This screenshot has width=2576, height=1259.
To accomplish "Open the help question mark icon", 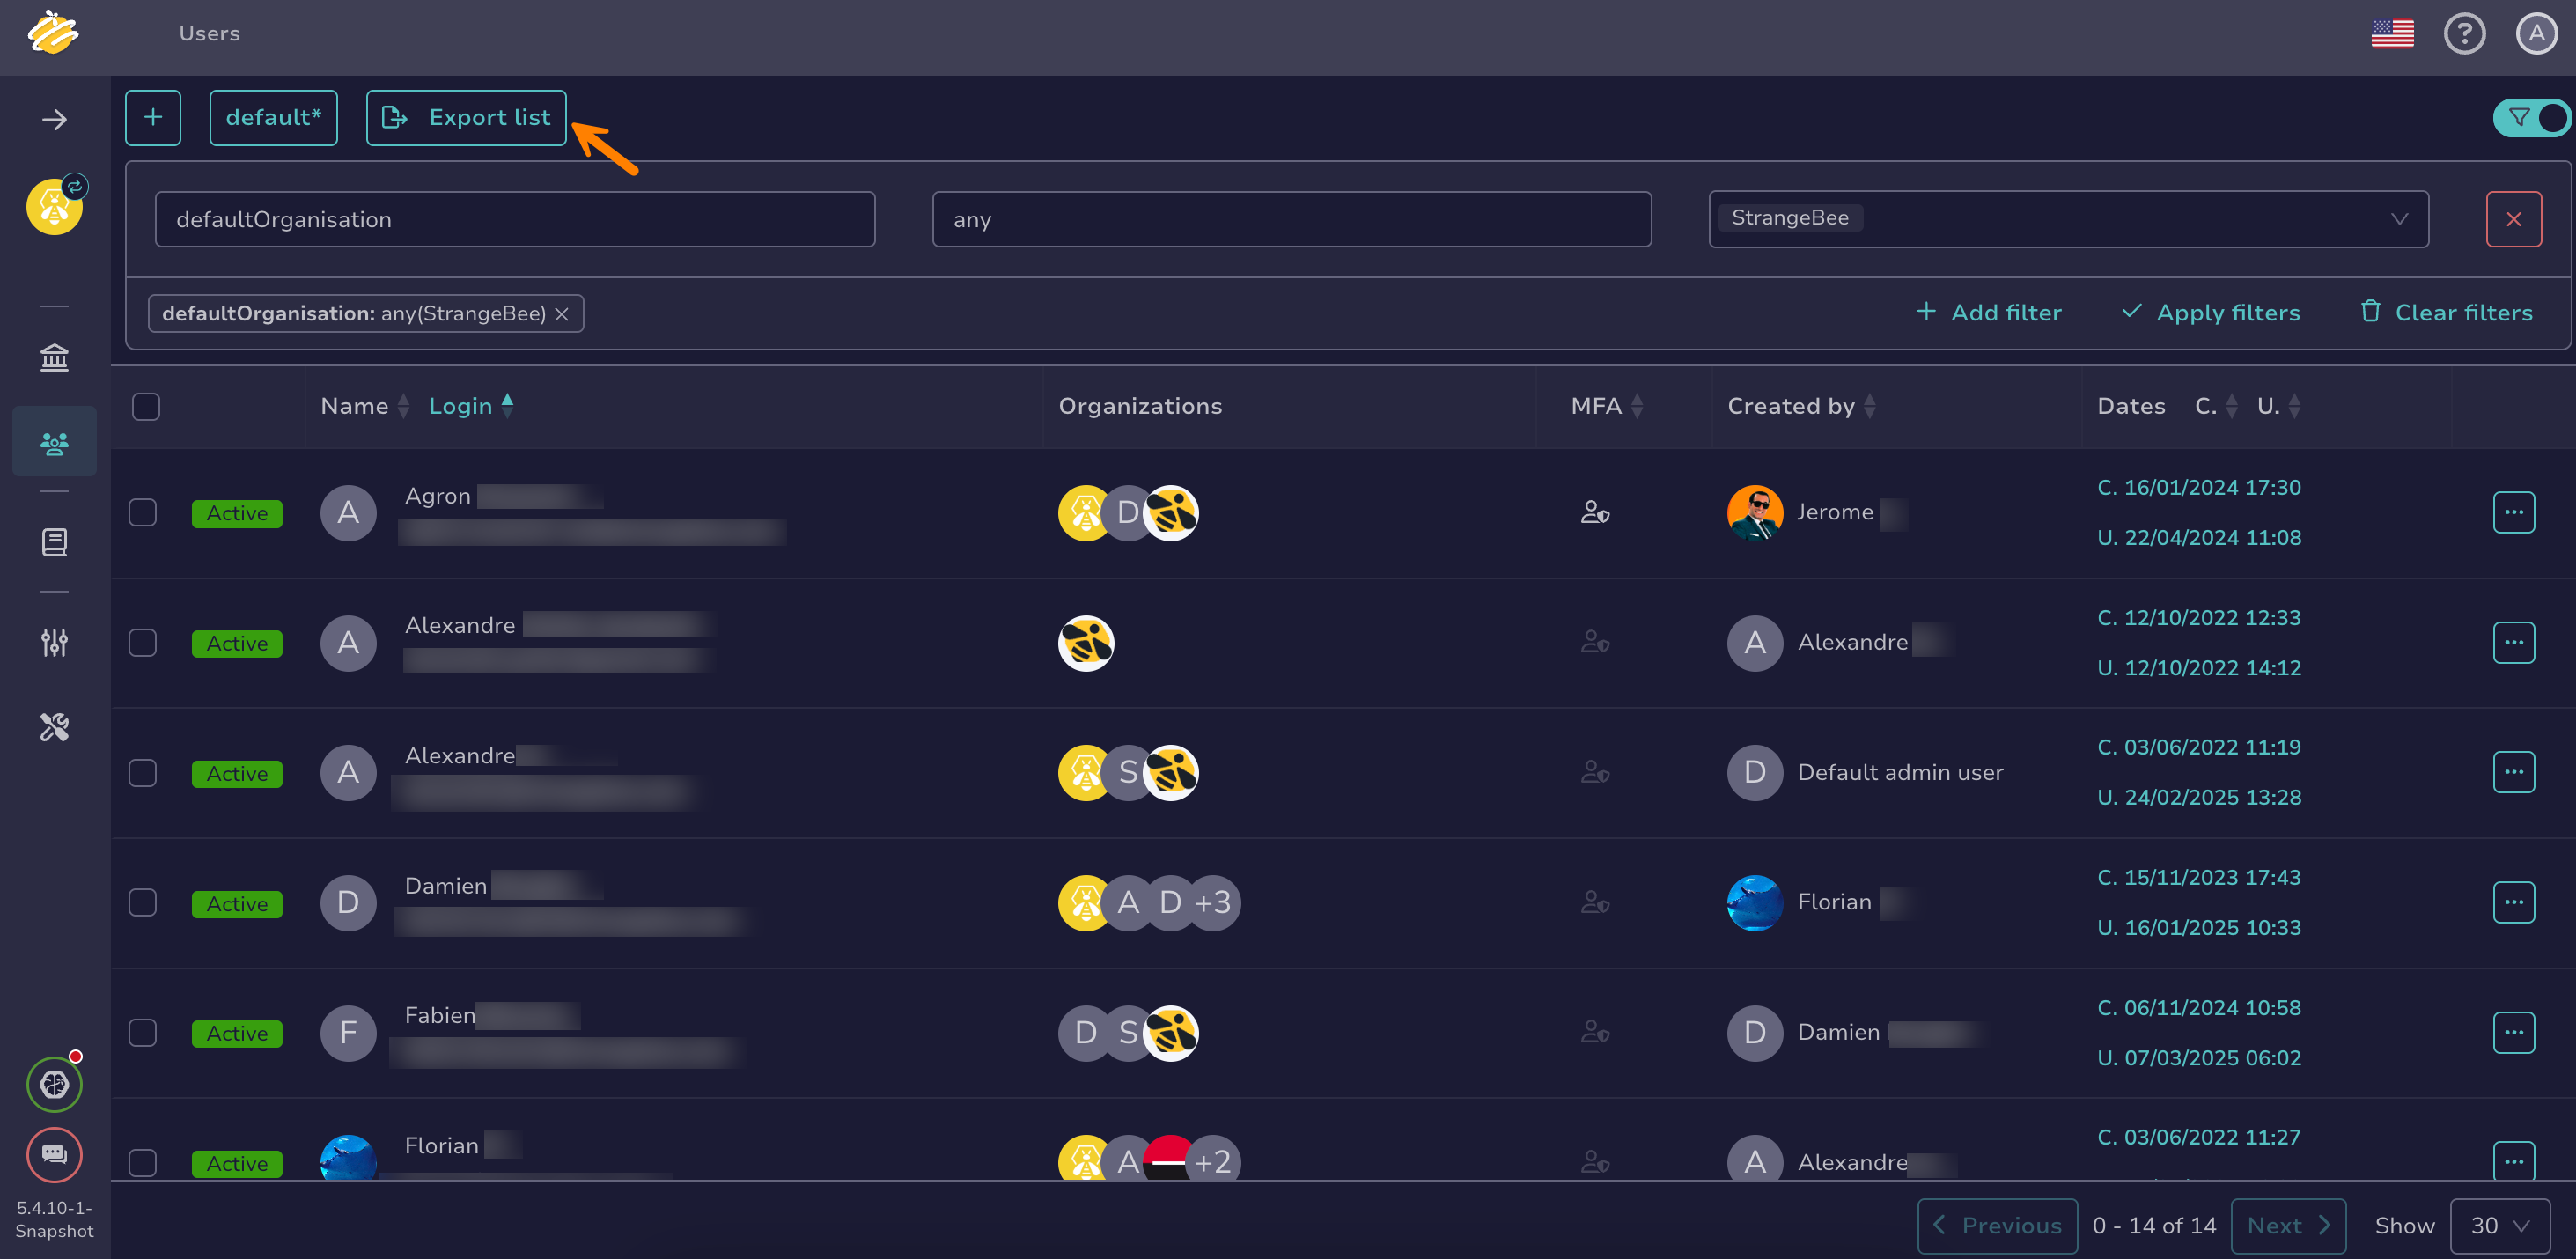I will click(x=2464, y=34).
